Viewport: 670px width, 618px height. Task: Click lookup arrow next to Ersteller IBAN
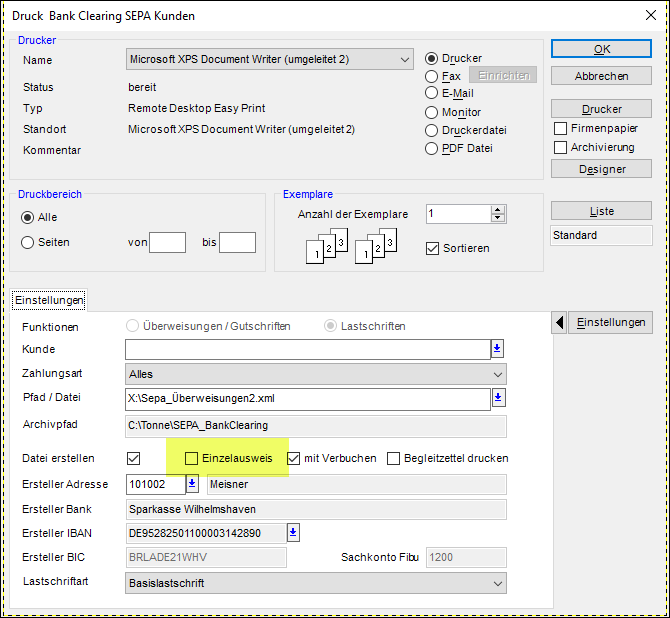(x=293, y=533)
